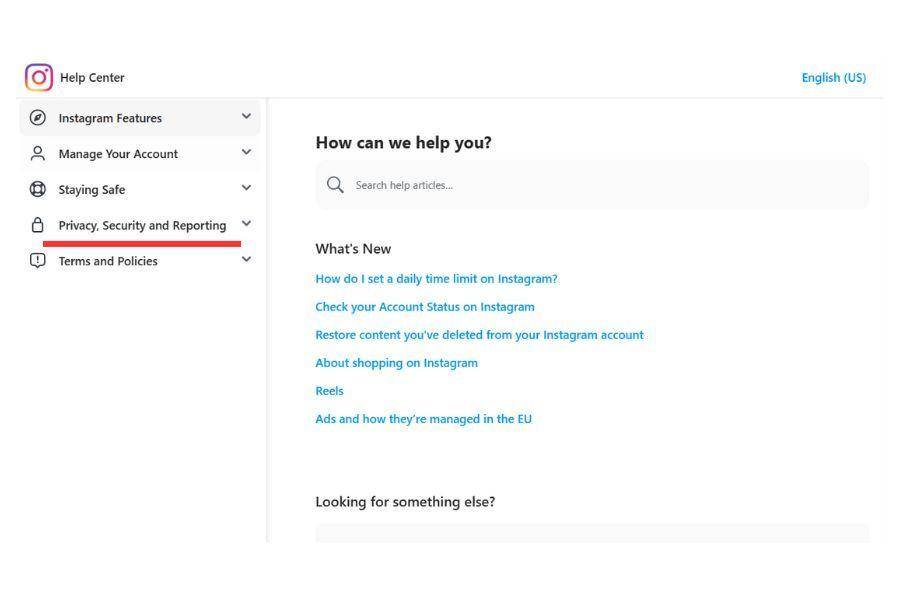The width and height of the screenshot is (900, 600).
Task: Click the person icon beside Manage Your Account
Action: pyautogui.click(x=38, y=153)
